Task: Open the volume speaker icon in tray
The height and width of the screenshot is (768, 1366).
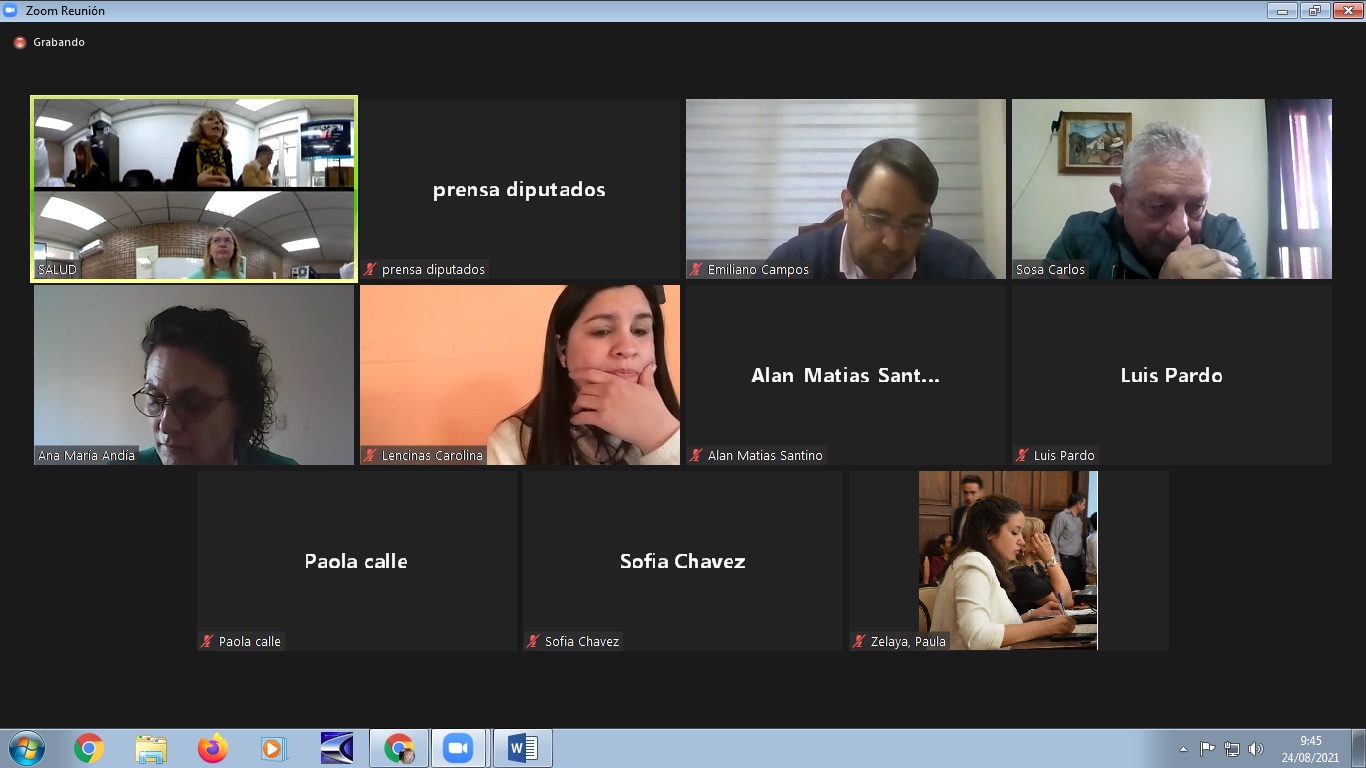Action: (1256, 749)
